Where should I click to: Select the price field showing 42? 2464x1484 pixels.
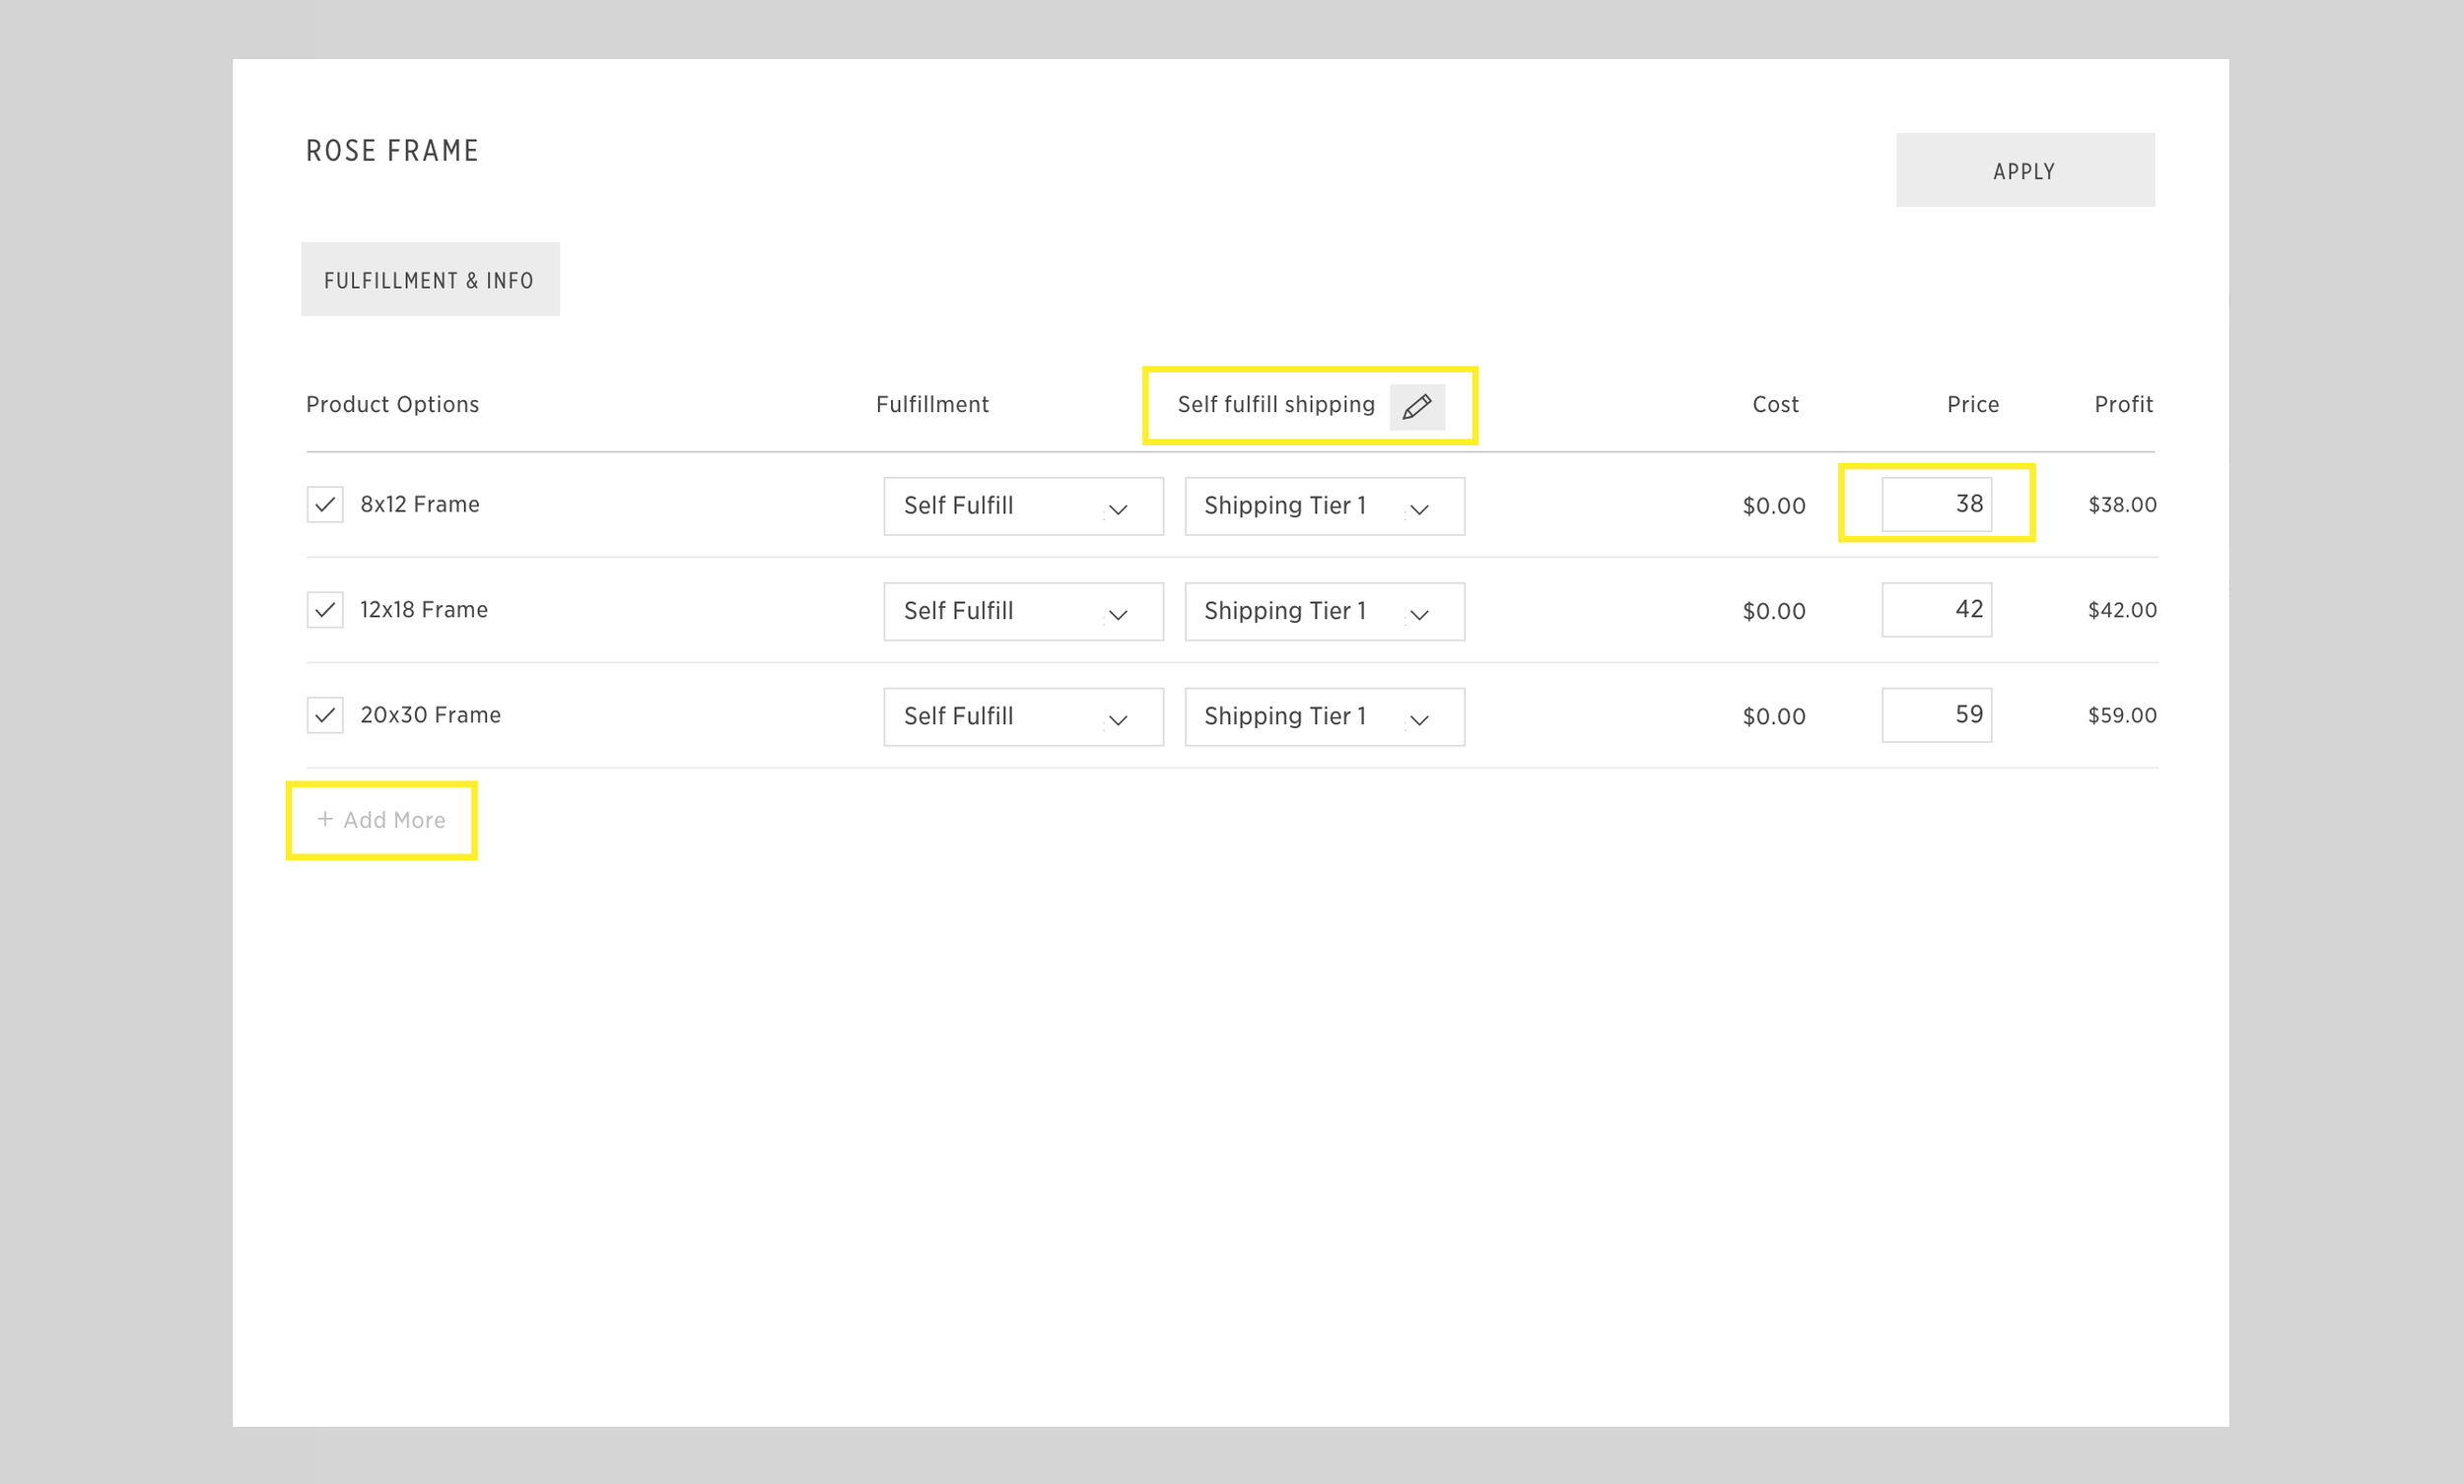point(1936,609)
